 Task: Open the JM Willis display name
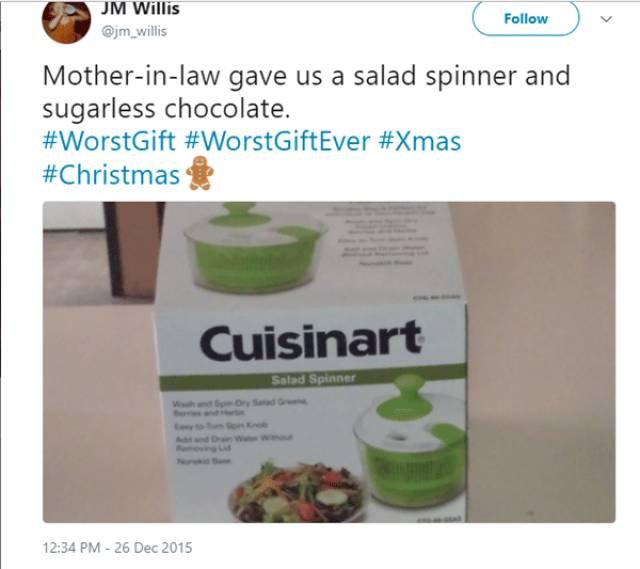[140, 9]
